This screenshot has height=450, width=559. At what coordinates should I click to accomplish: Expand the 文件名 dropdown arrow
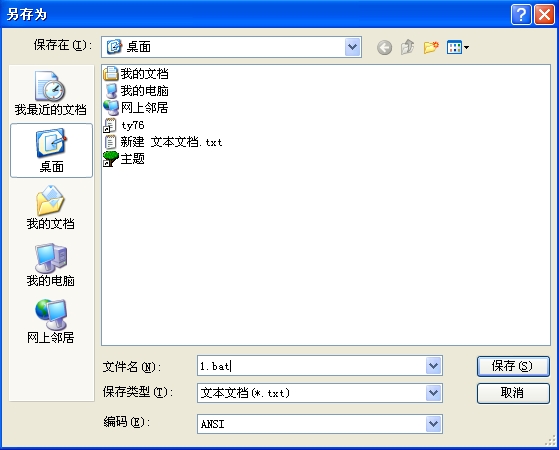(434, 365)
